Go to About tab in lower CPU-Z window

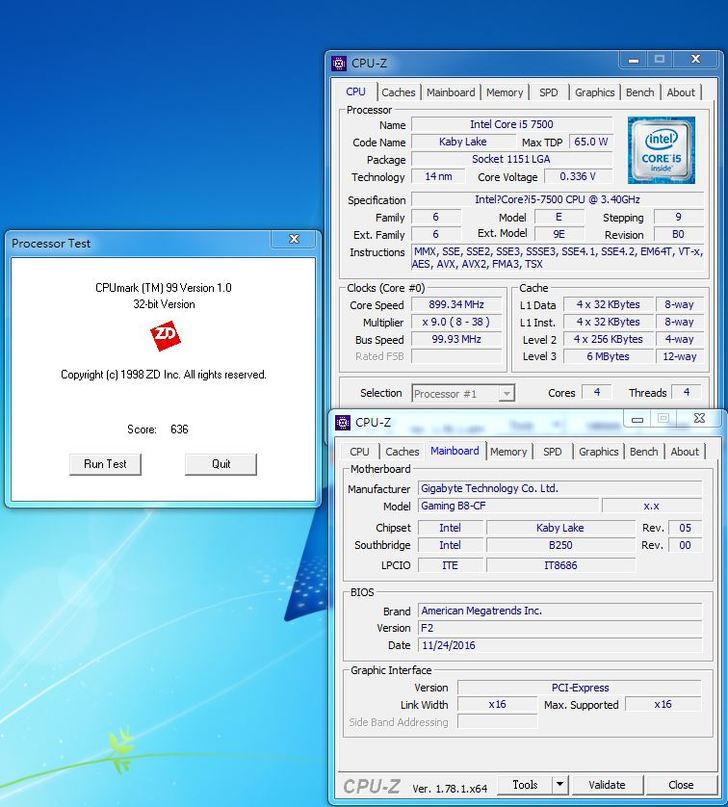[x=684, y=452]
